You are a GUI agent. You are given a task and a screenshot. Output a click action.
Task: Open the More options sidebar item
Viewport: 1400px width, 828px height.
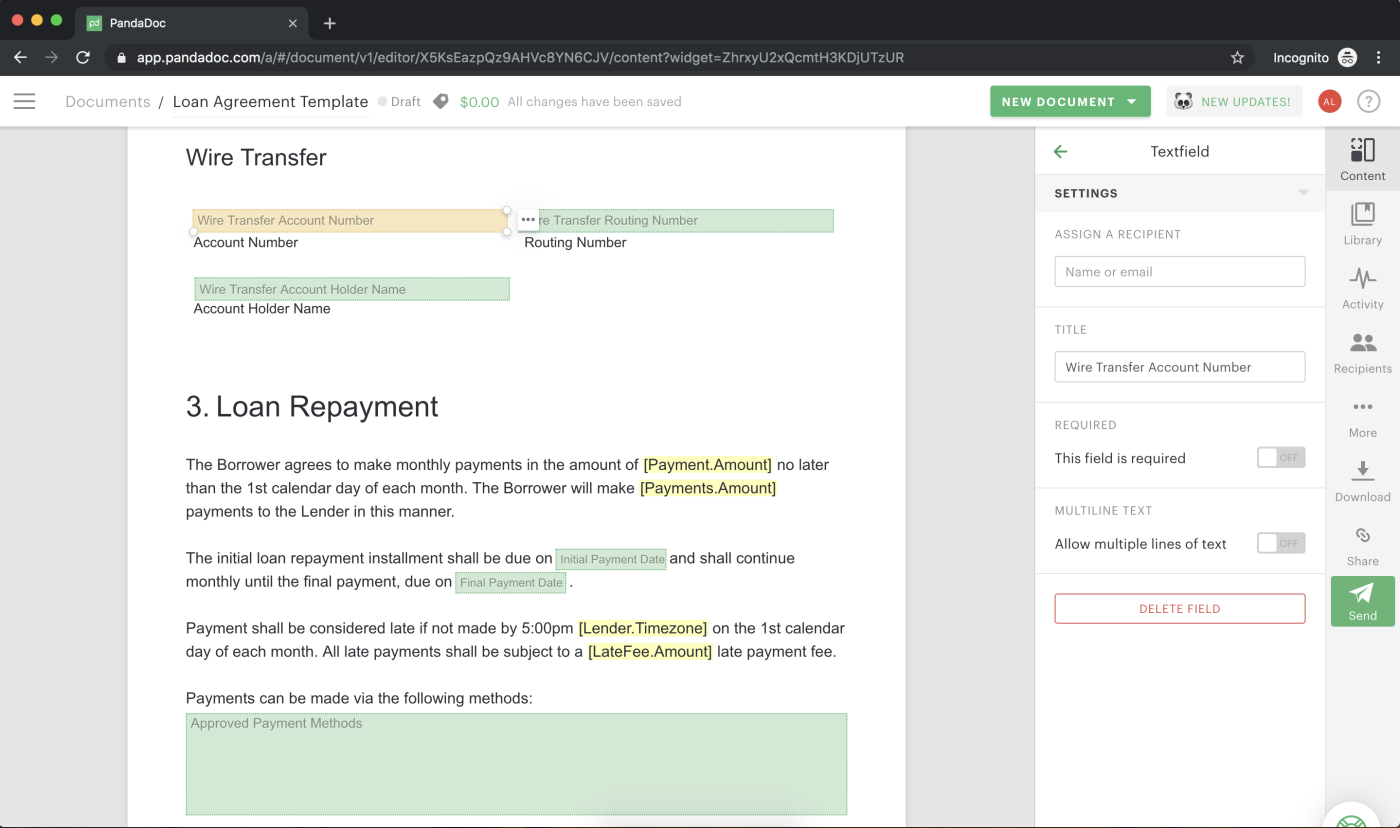pos(1362,417)
